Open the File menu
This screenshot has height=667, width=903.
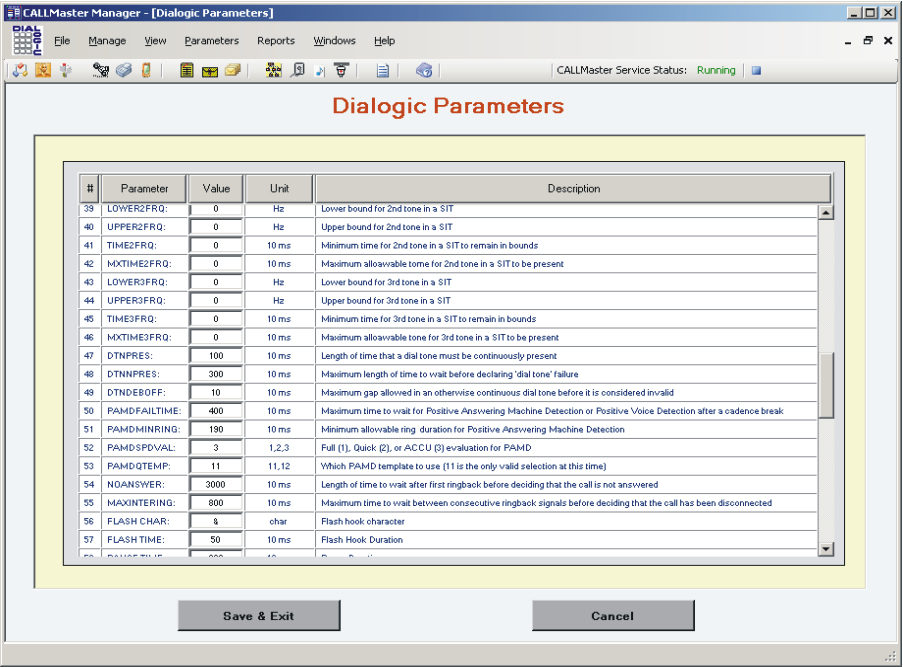tap(62, 41)
